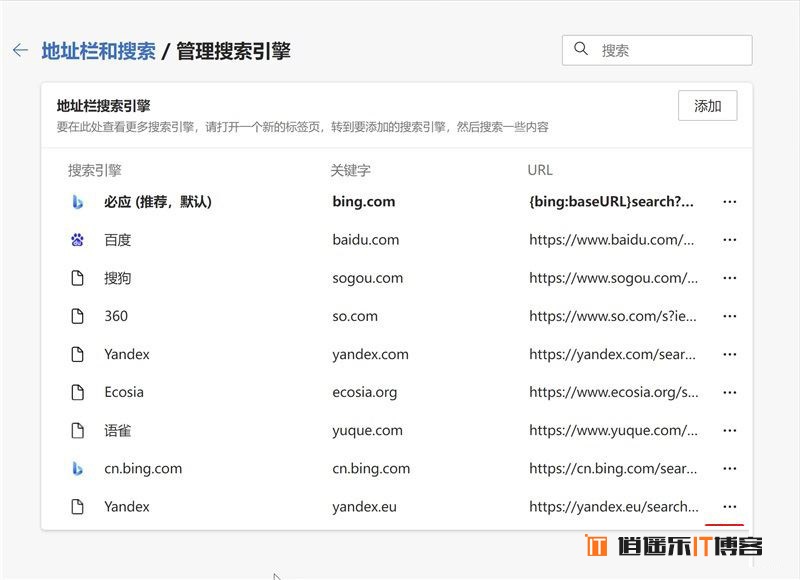Select the 搜索引擎 column header

[95, 170]
